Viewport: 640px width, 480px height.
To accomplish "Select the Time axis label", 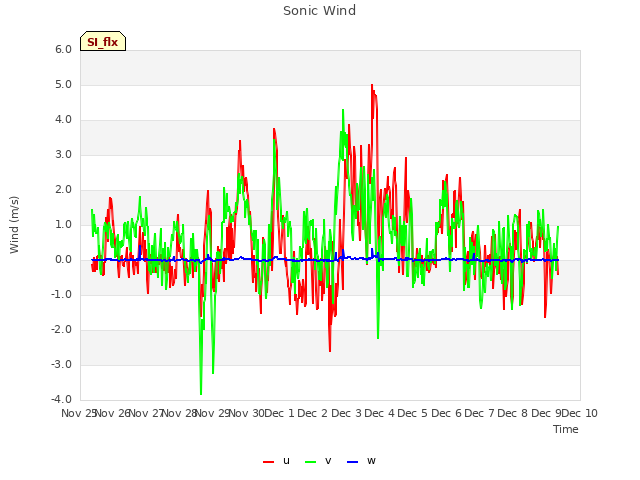I will [566, 429].
